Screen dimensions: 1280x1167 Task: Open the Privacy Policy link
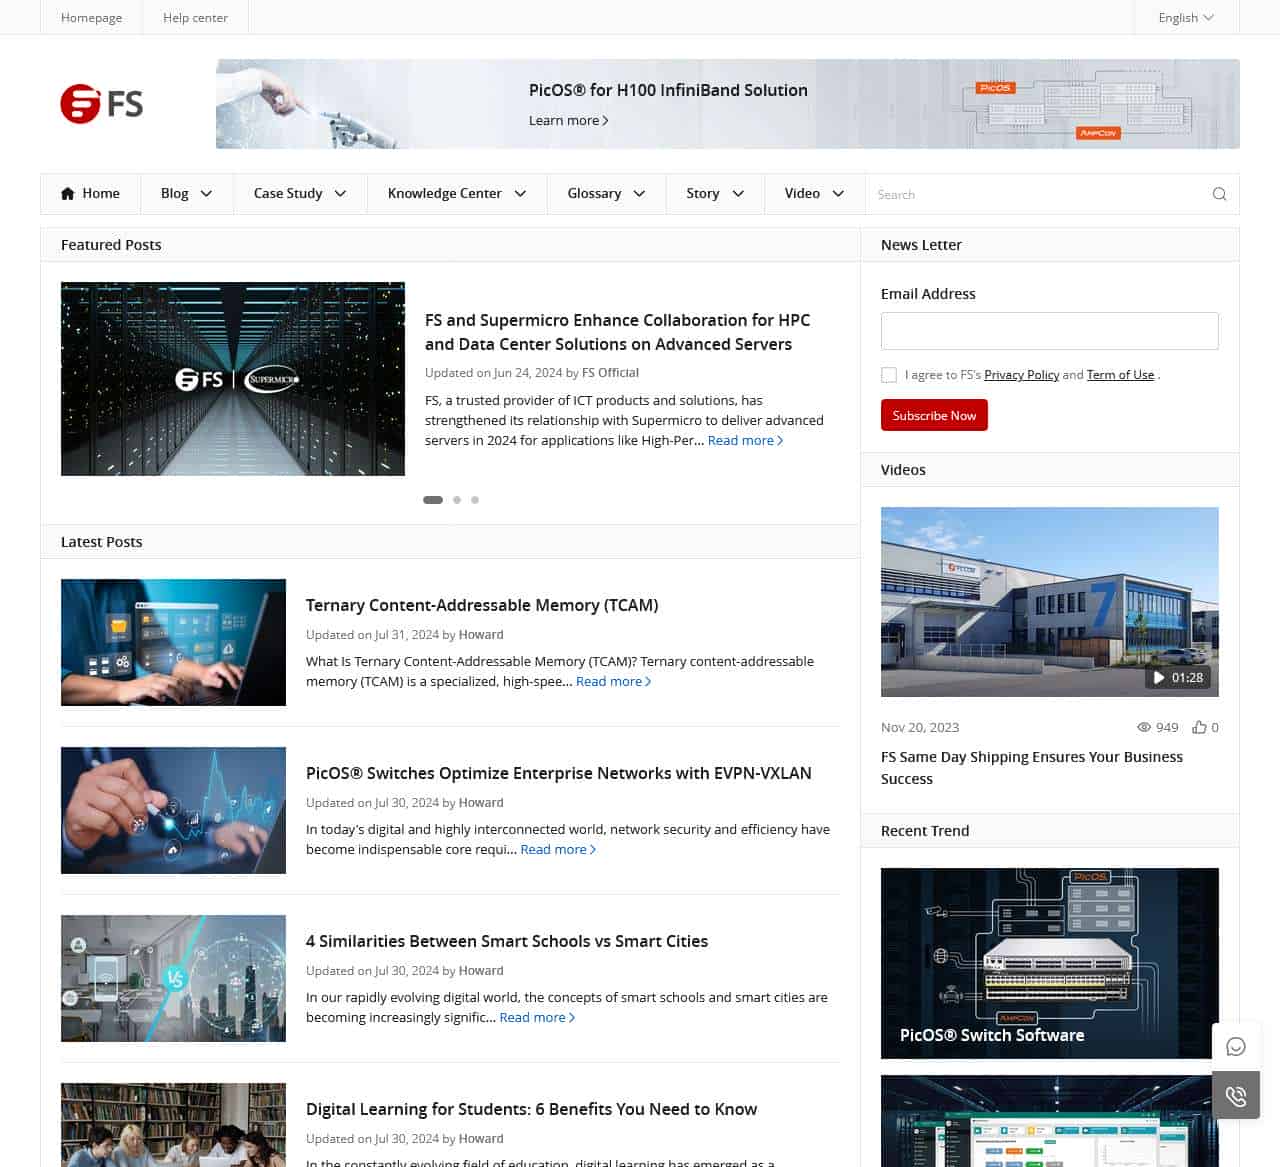[1021, 375]
